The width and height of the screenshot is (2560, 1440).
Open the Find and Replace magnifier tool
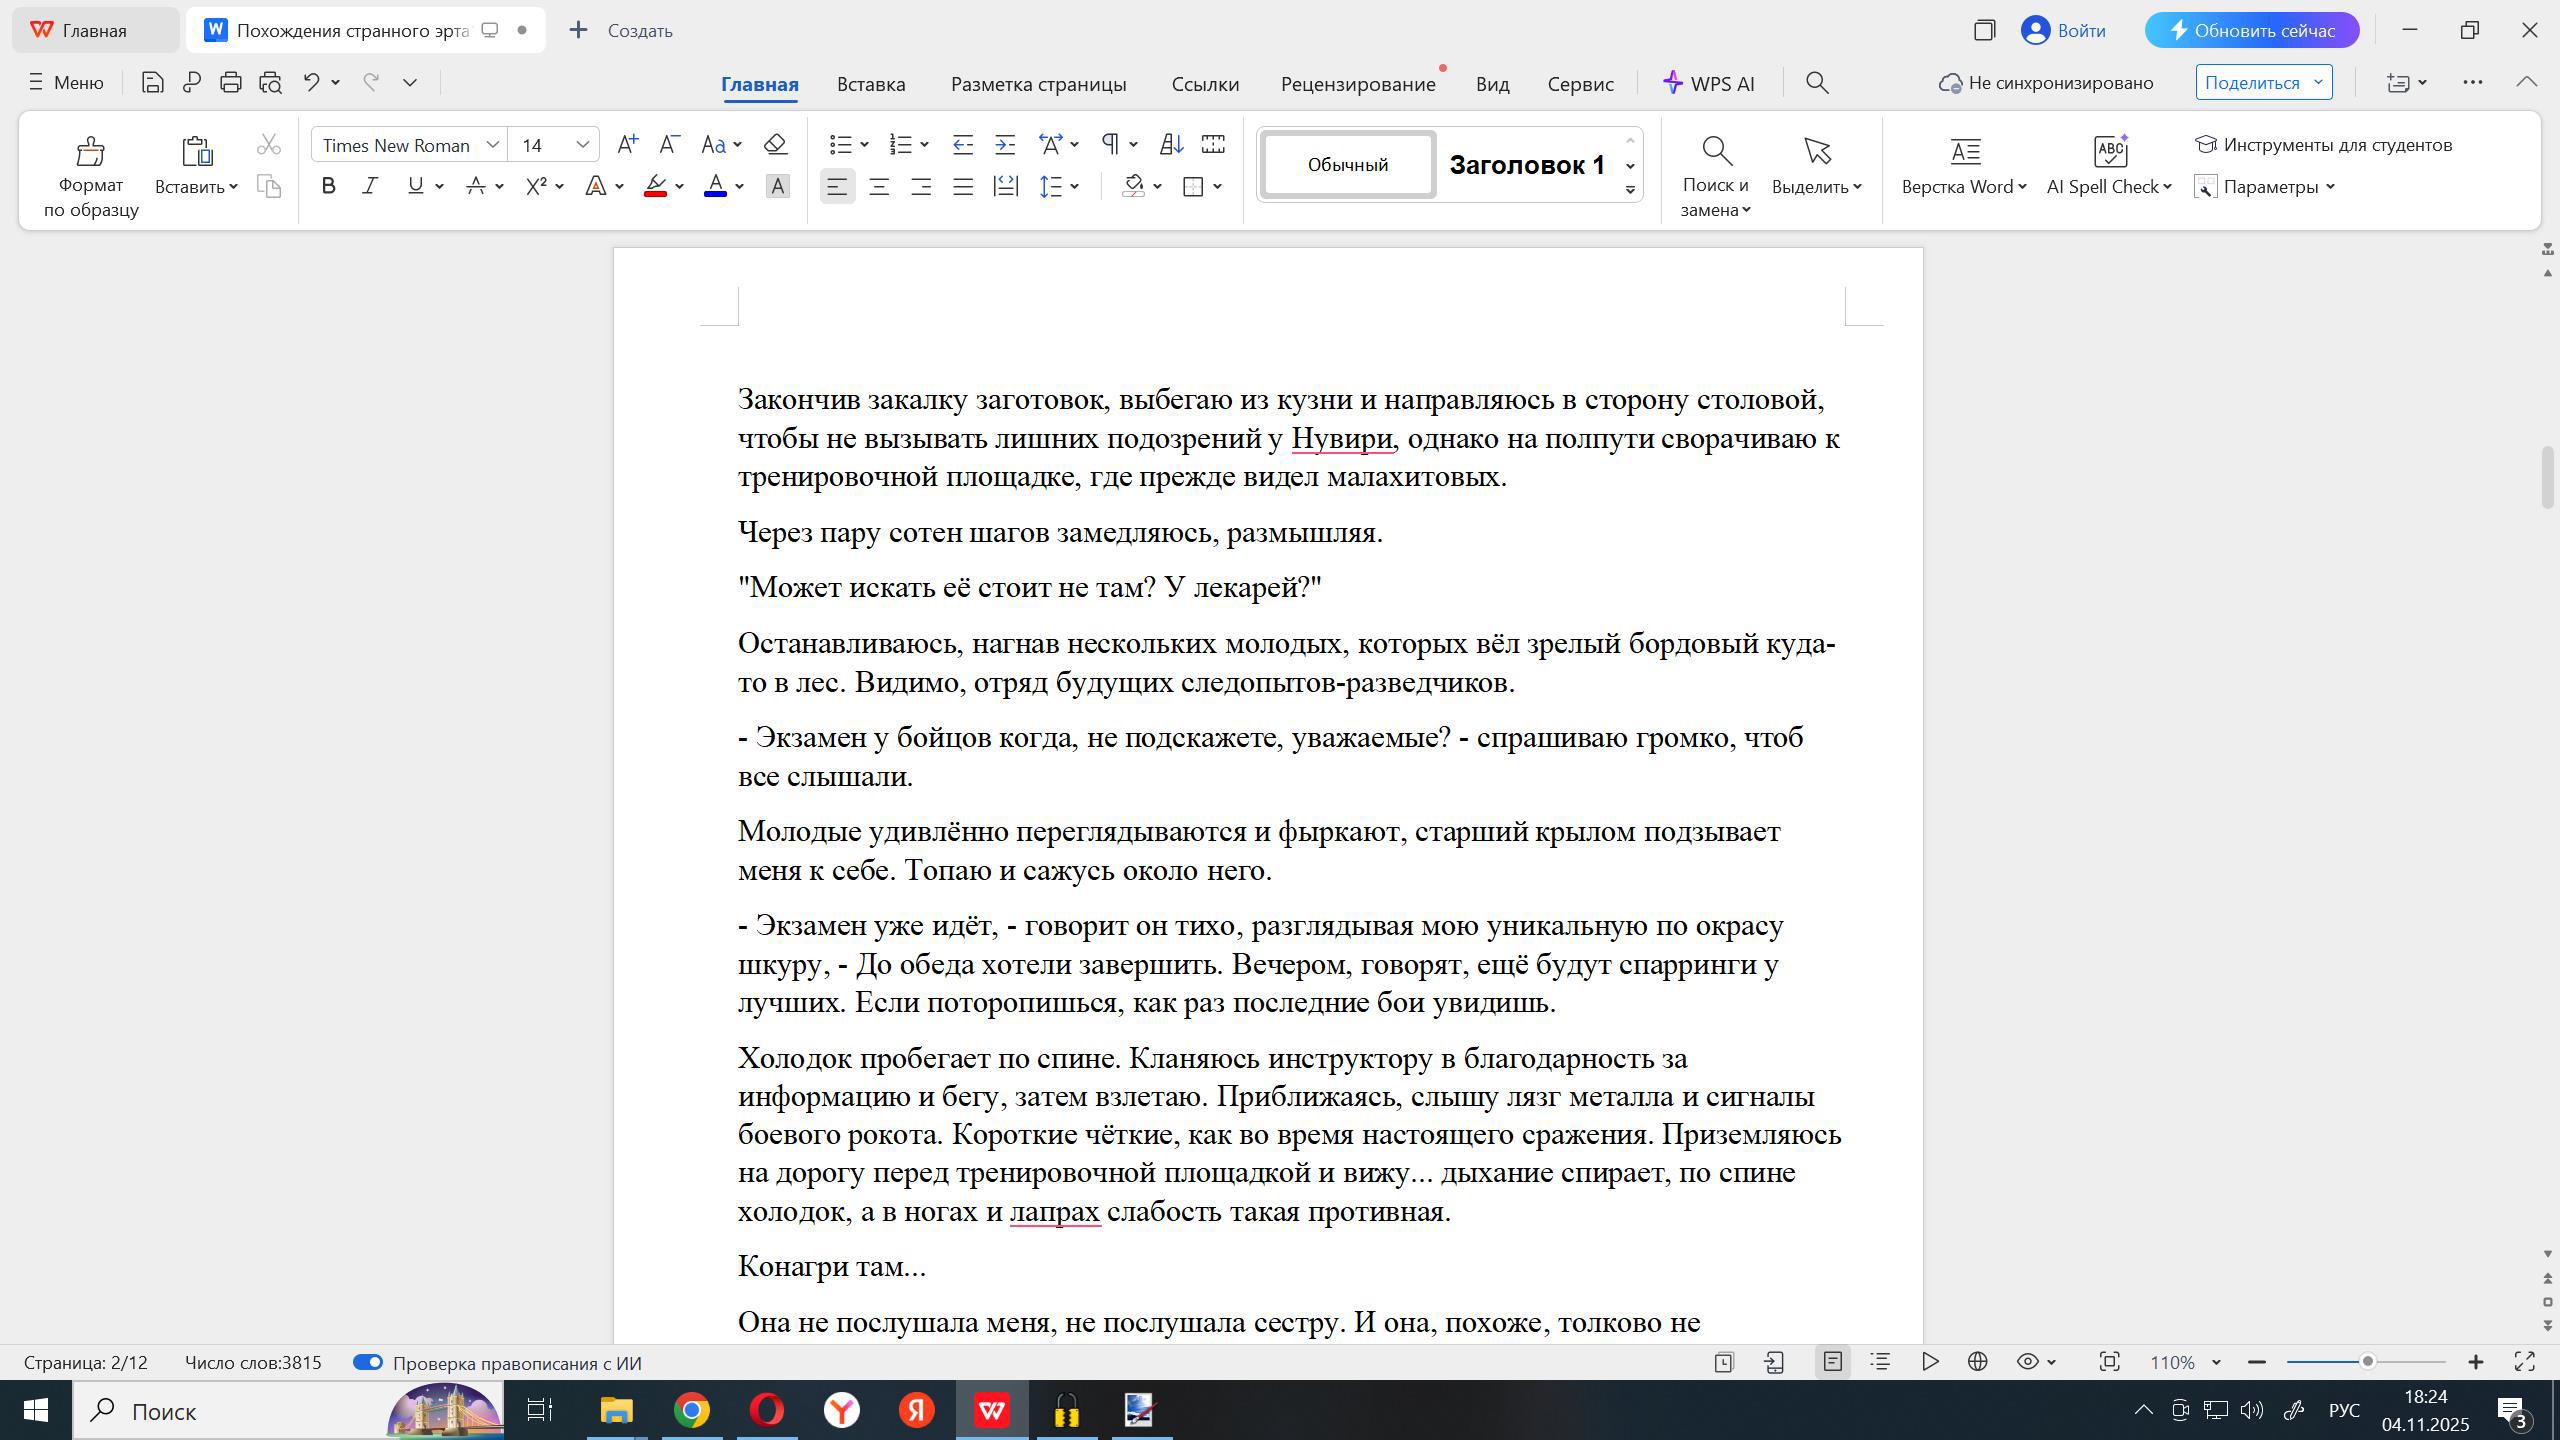1716,152
